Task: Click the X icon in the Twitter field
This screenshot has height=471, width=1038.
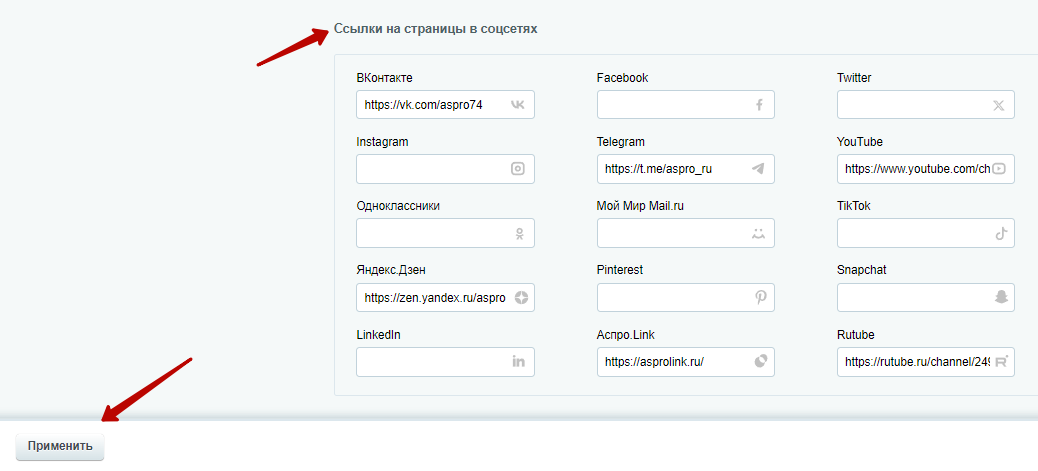Action: click(999, 105)
